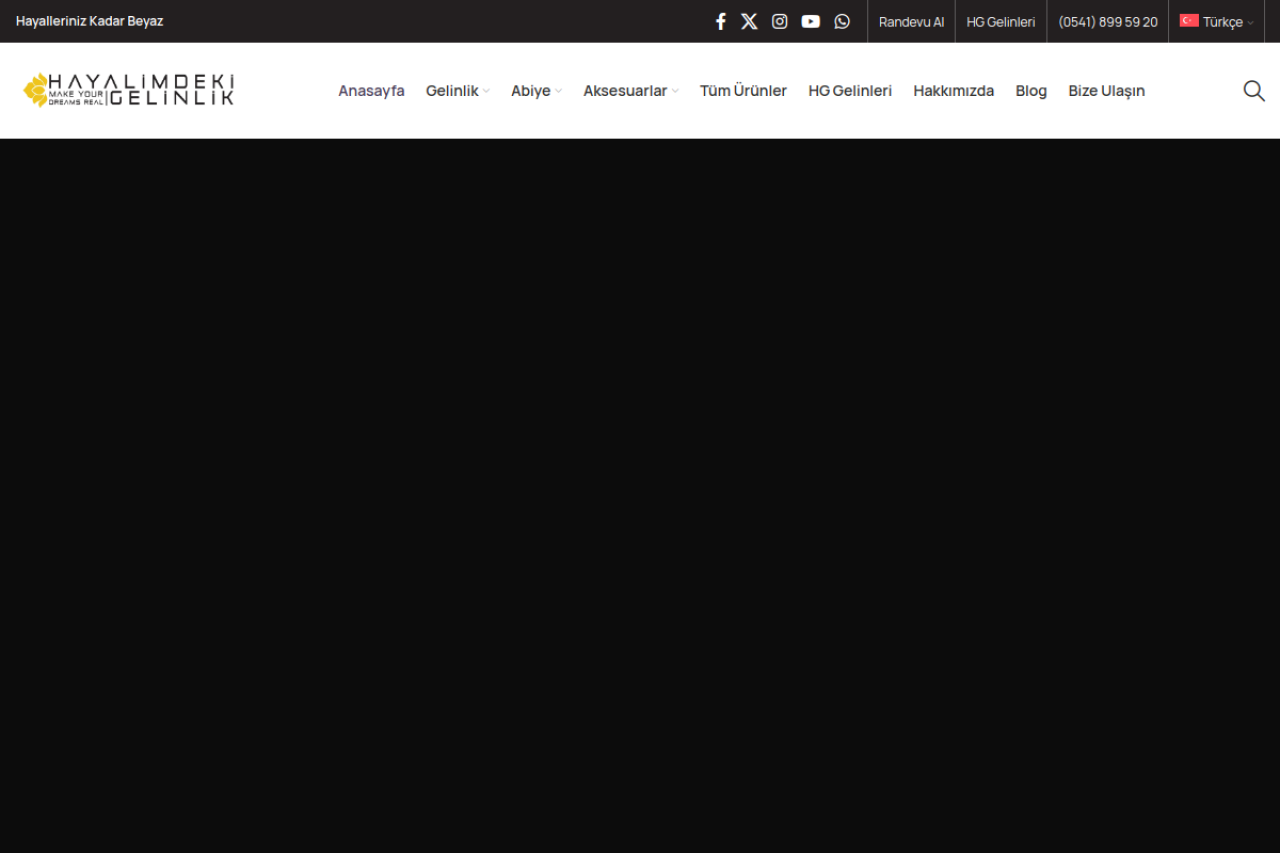Expand the Gelinlik menu chevron
This screenshot has width=1280, height=853.
486,91
